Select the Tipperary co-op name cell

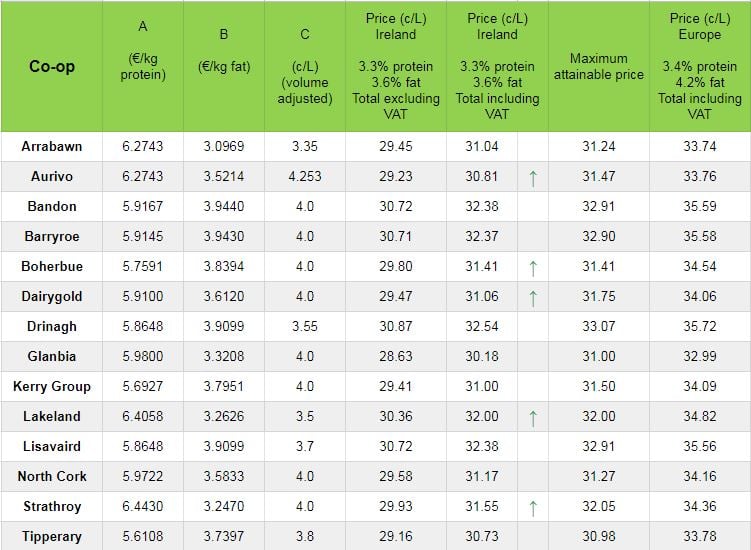[51, 537]
